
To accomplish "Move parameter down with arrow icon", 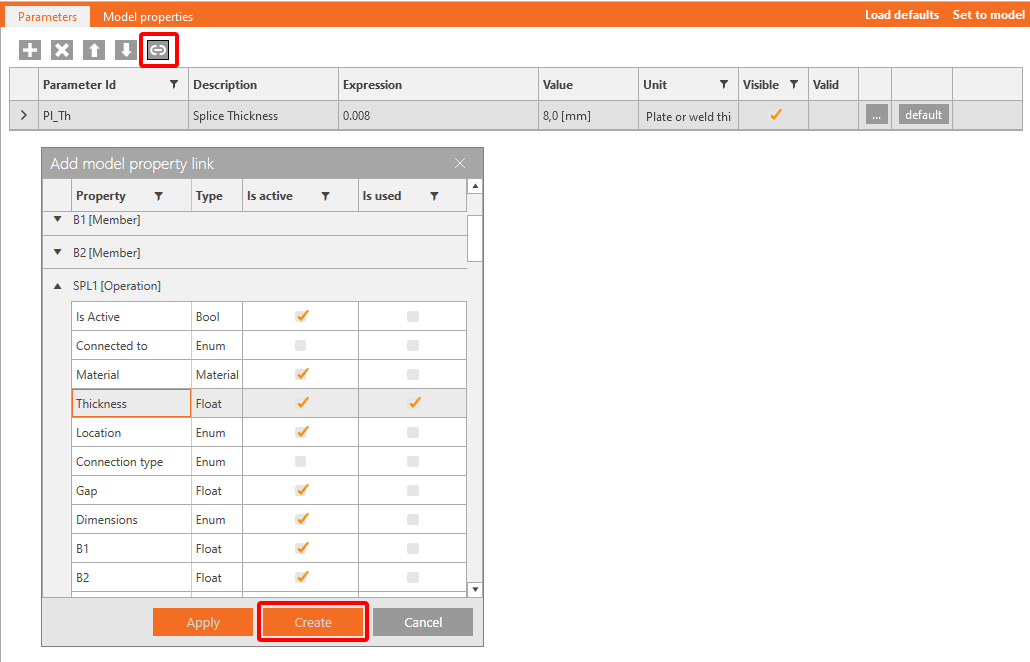I will coord(125,50).
